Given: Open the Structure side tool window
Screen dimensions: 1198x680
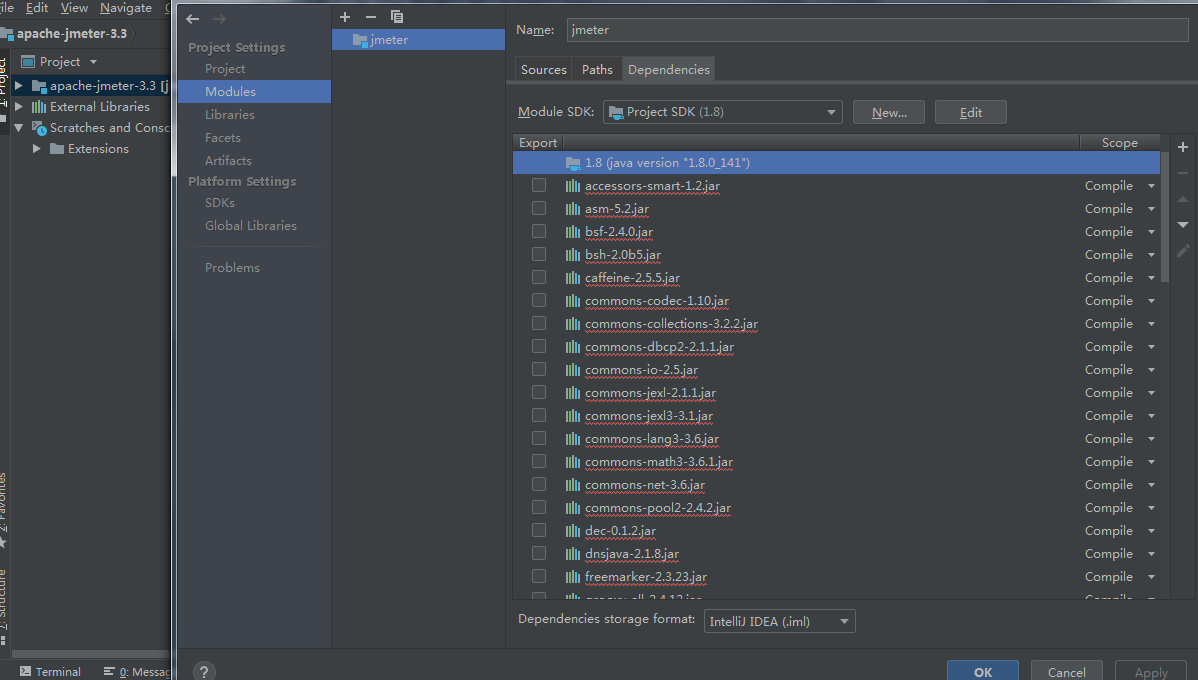Looking at the screenshot, I should (4, 607).
